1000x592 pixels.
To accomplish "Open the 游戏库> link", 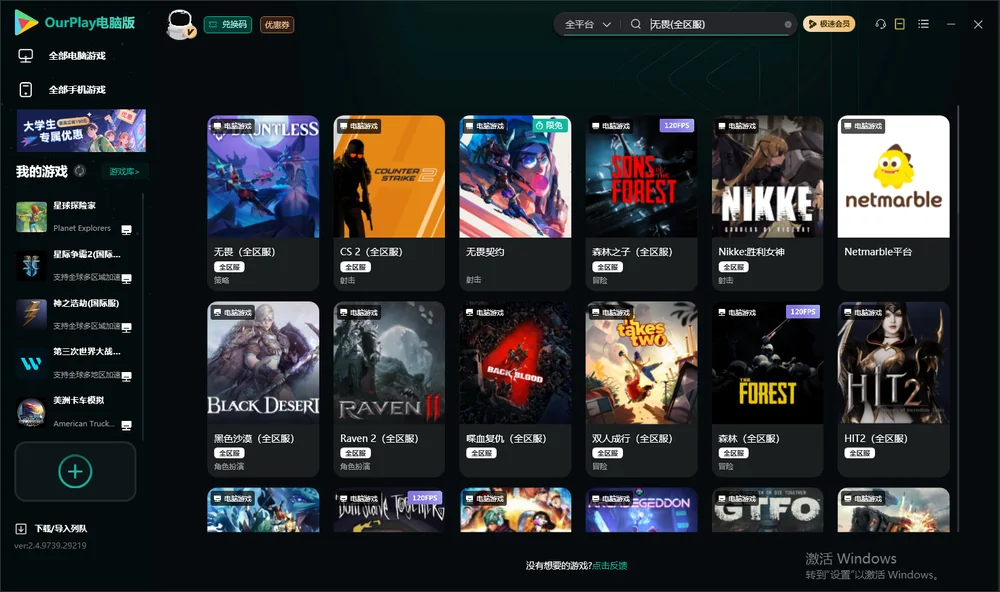I will pyautogui.click(x=124, y=172).
